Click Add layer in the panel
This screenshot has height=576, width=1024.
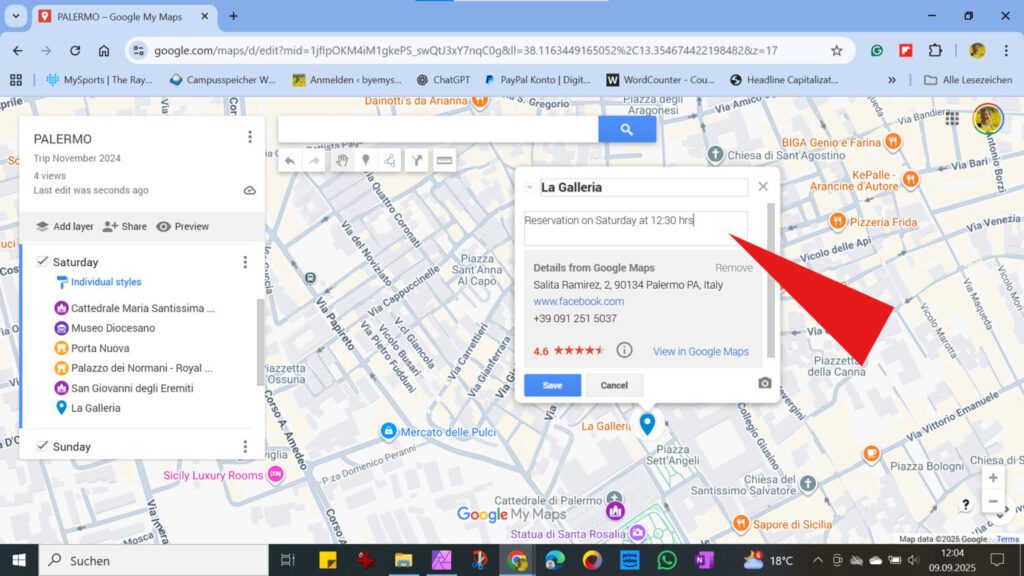(x=64, y=227)
